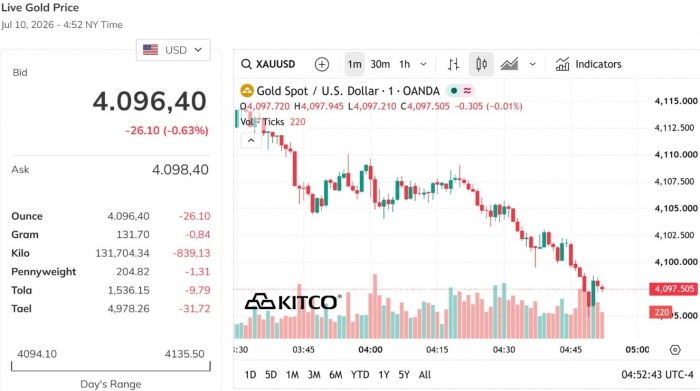Select the bar chart style icon

pos(453,64)
